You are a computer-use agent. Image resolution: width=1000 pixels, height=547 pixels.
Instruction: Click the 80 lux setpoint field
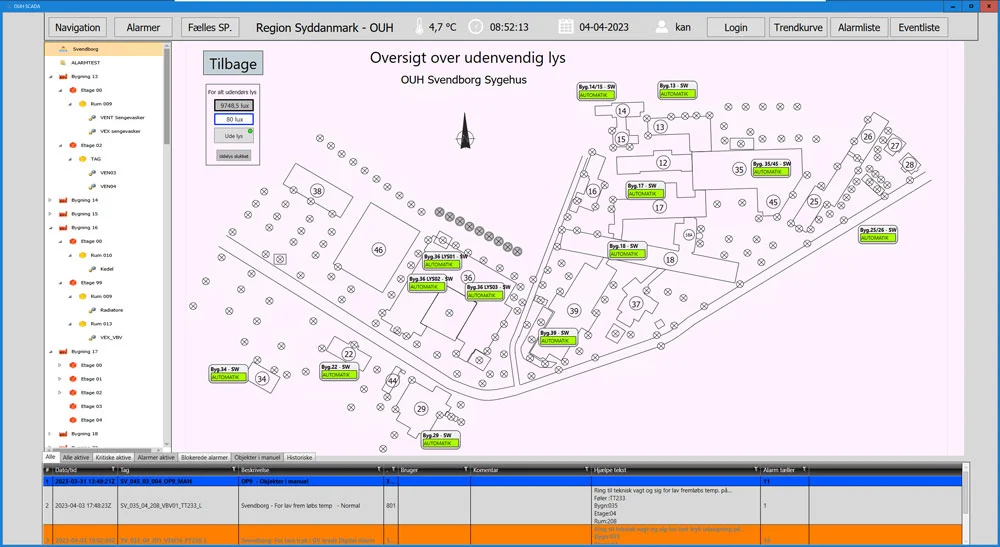tap(234, 119)
